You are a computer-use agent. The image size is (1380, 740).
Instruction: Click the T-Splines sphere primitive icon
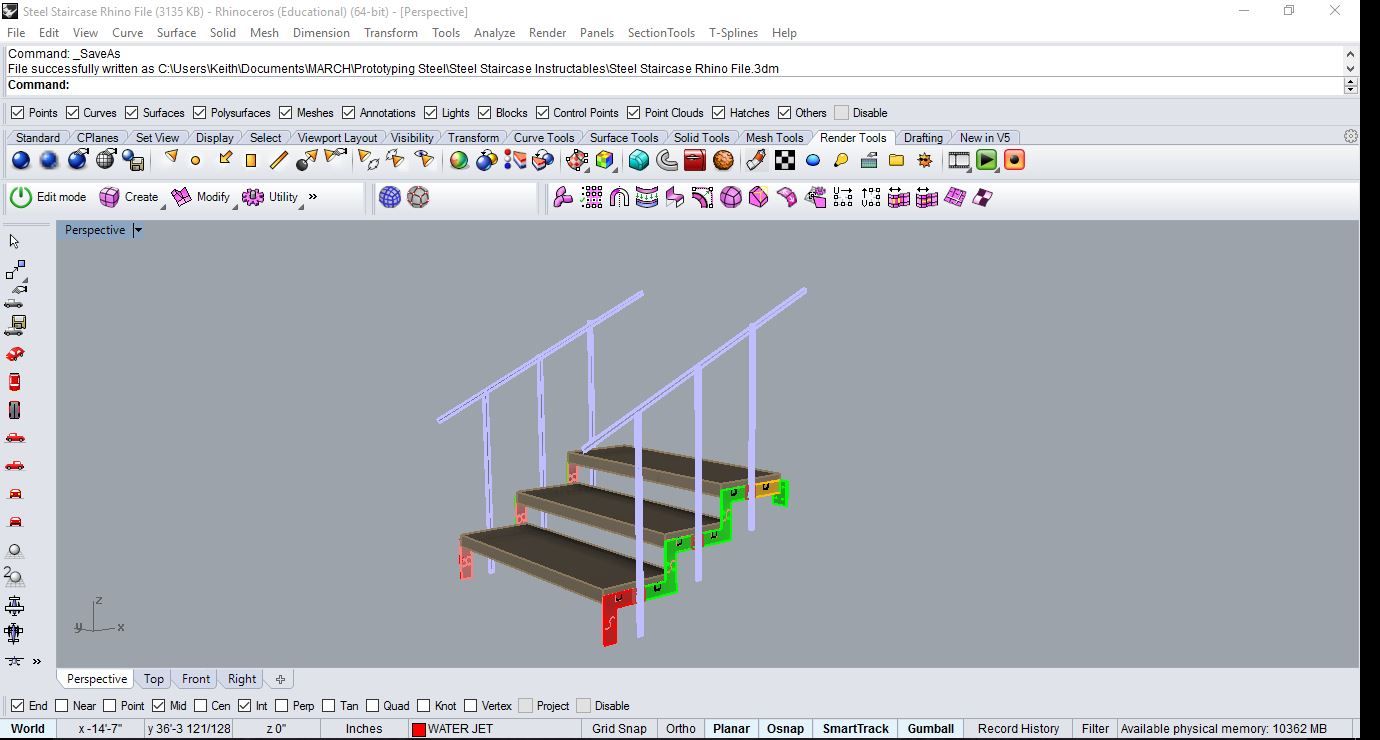[388, 197]
